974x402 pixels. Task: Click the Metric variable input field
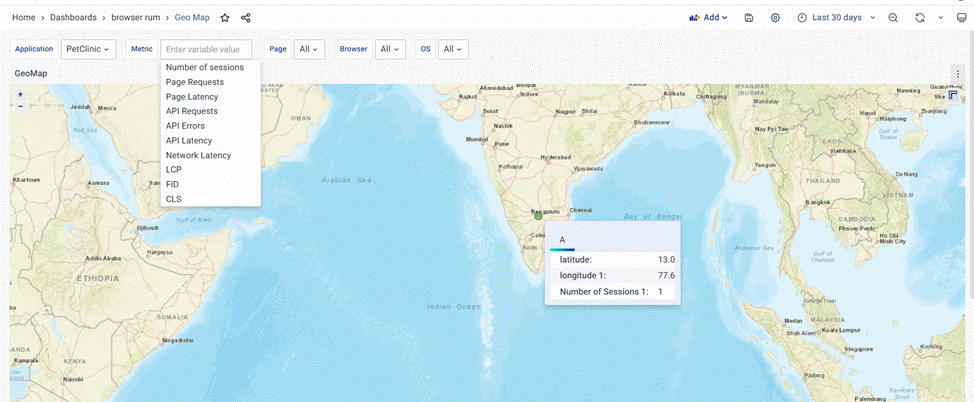pos(205,49)
